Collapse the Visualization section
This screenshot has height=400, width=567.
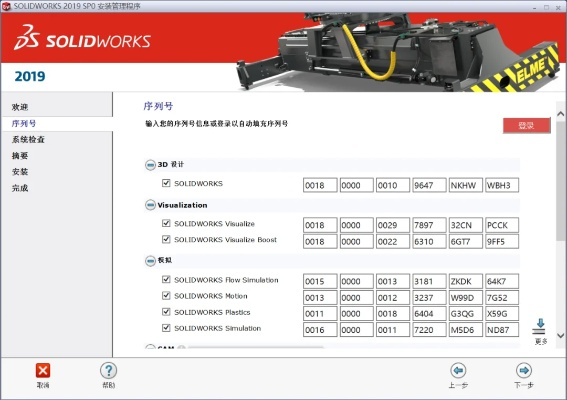click(x=150, y=205)
